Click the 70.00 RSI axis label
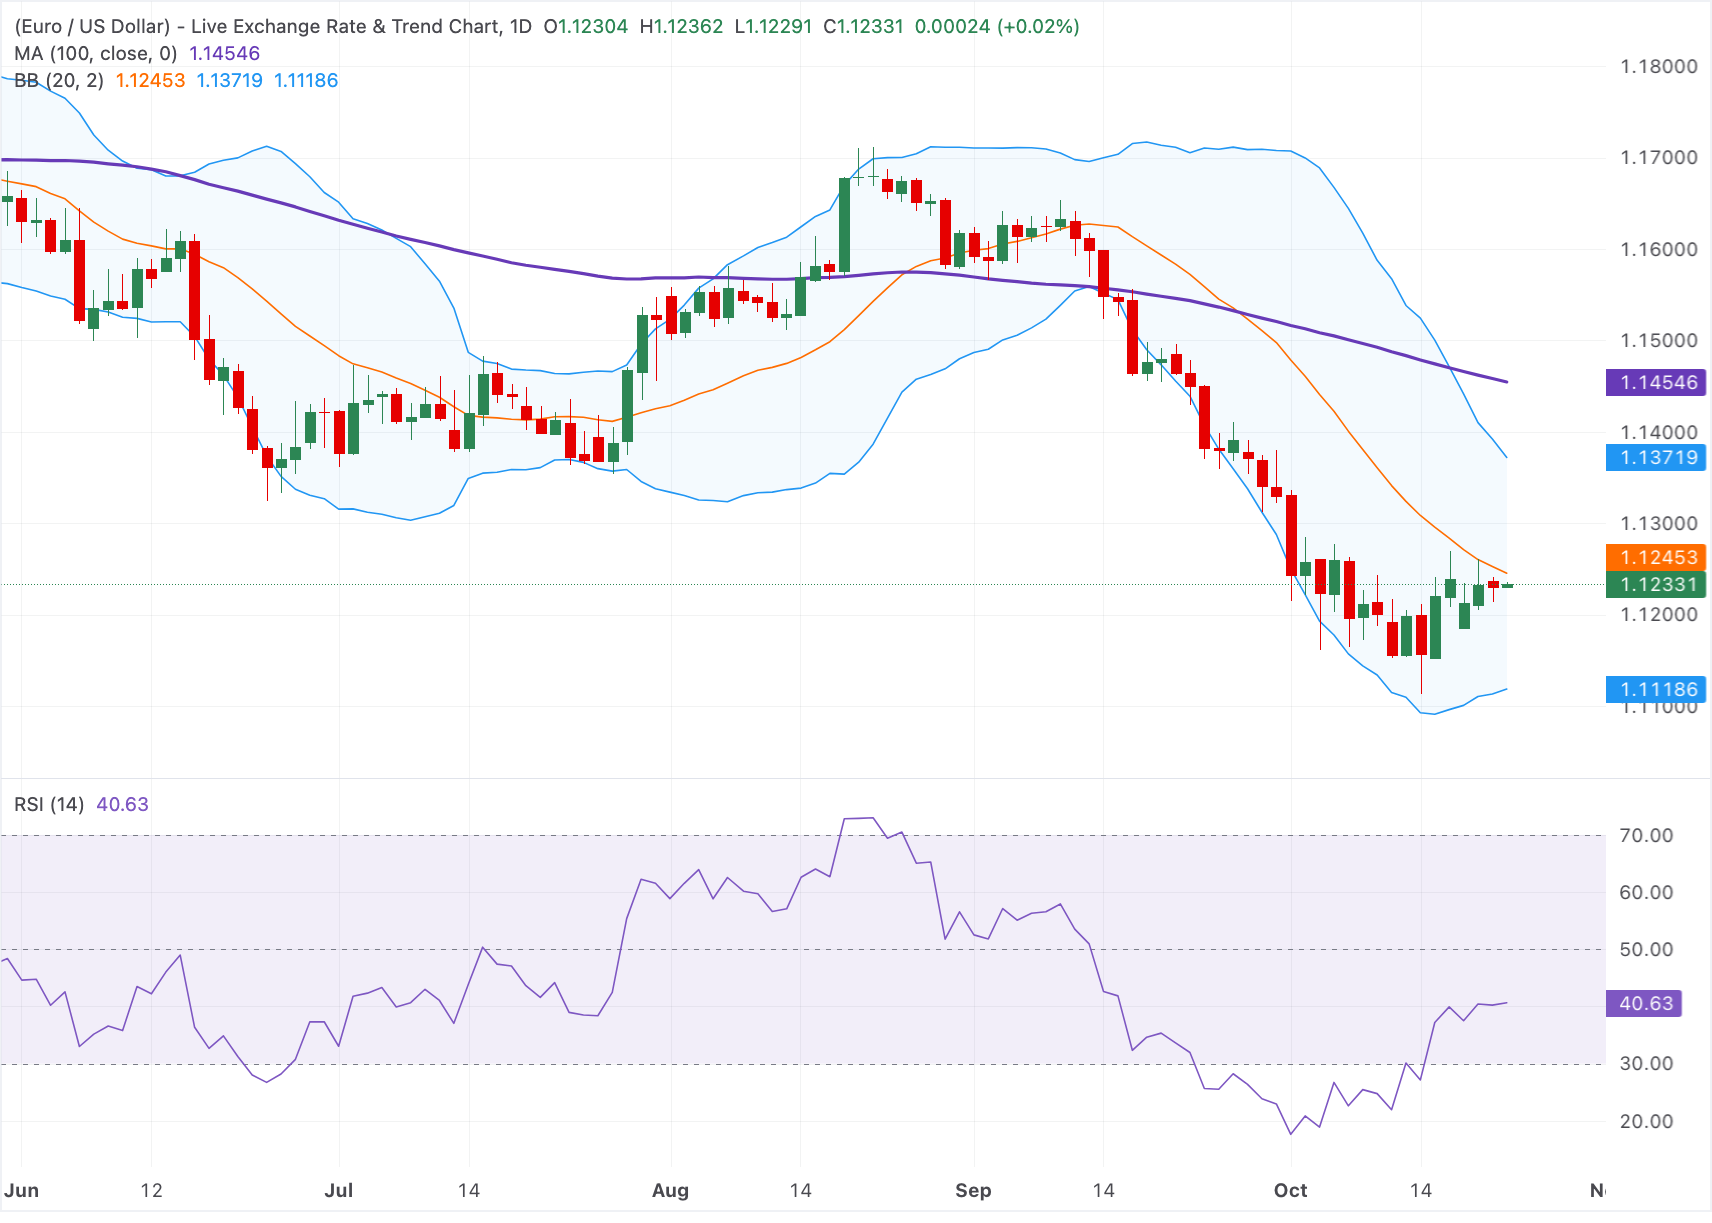 1646,836
